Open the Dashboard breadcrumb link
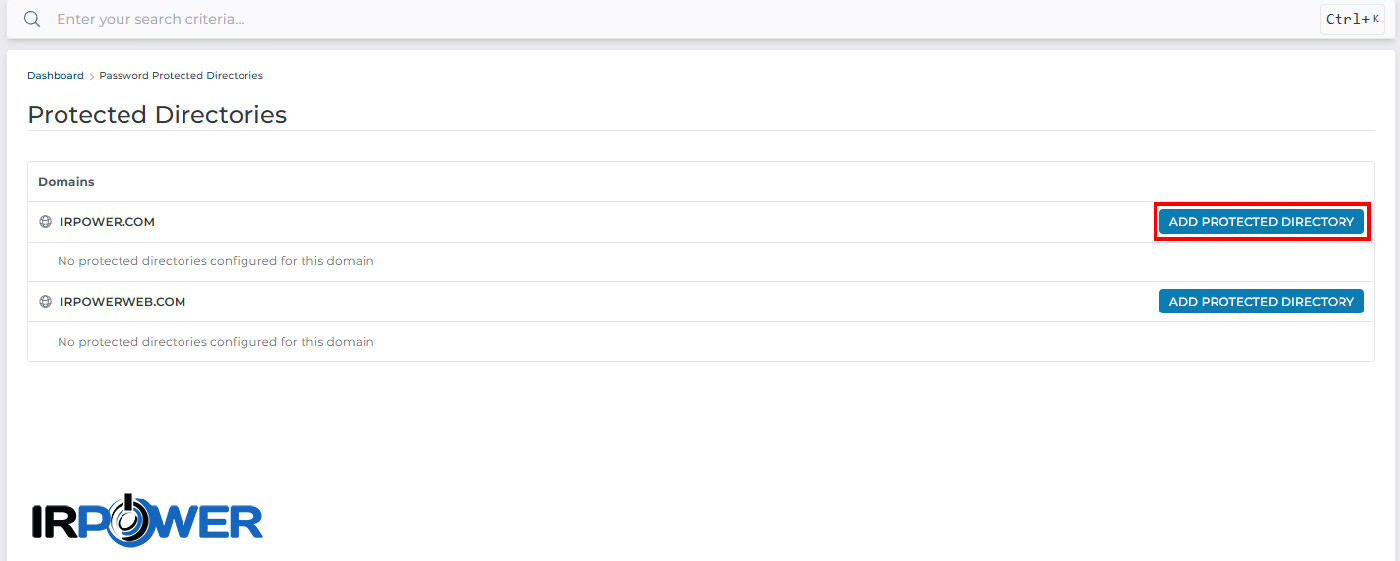This screenshot has width=1400, height=561. 55,76
